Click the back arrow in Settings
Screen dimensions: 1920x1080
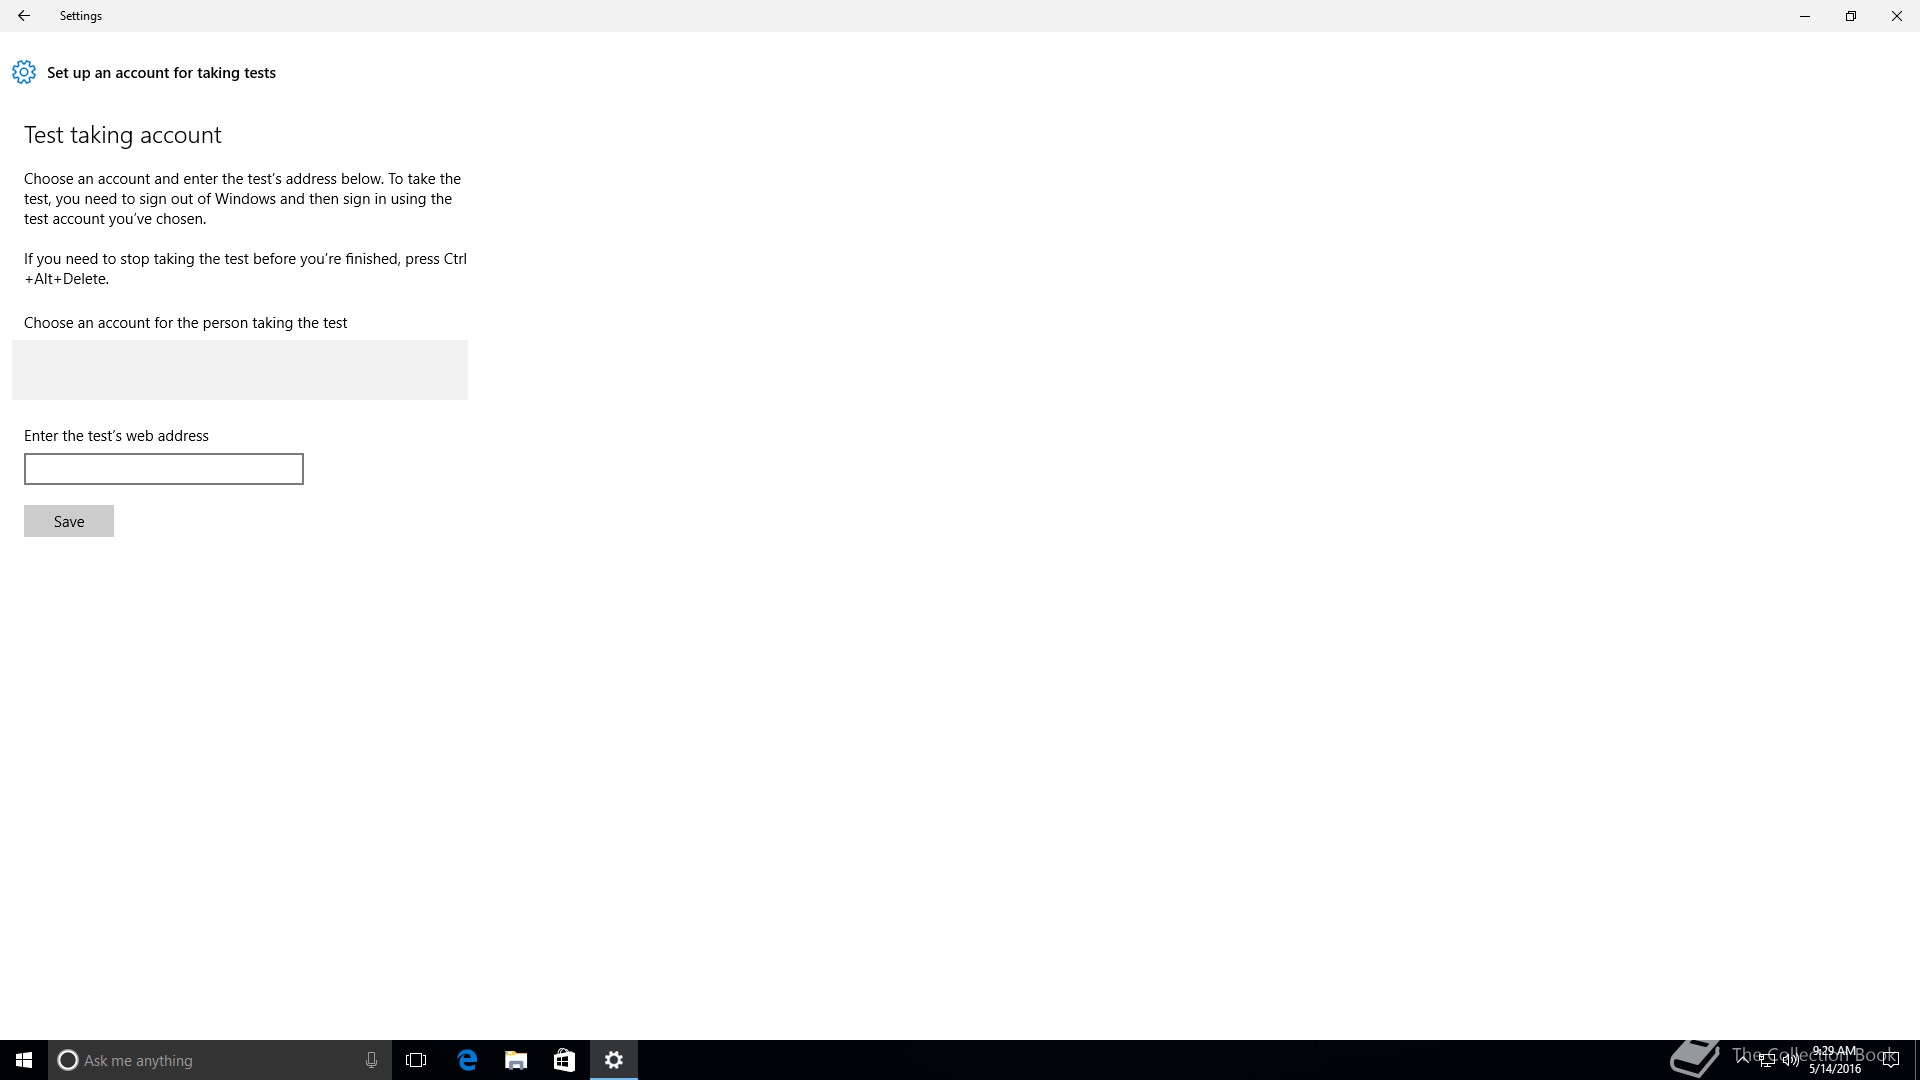pyautogui.click(x=24, y=16)
